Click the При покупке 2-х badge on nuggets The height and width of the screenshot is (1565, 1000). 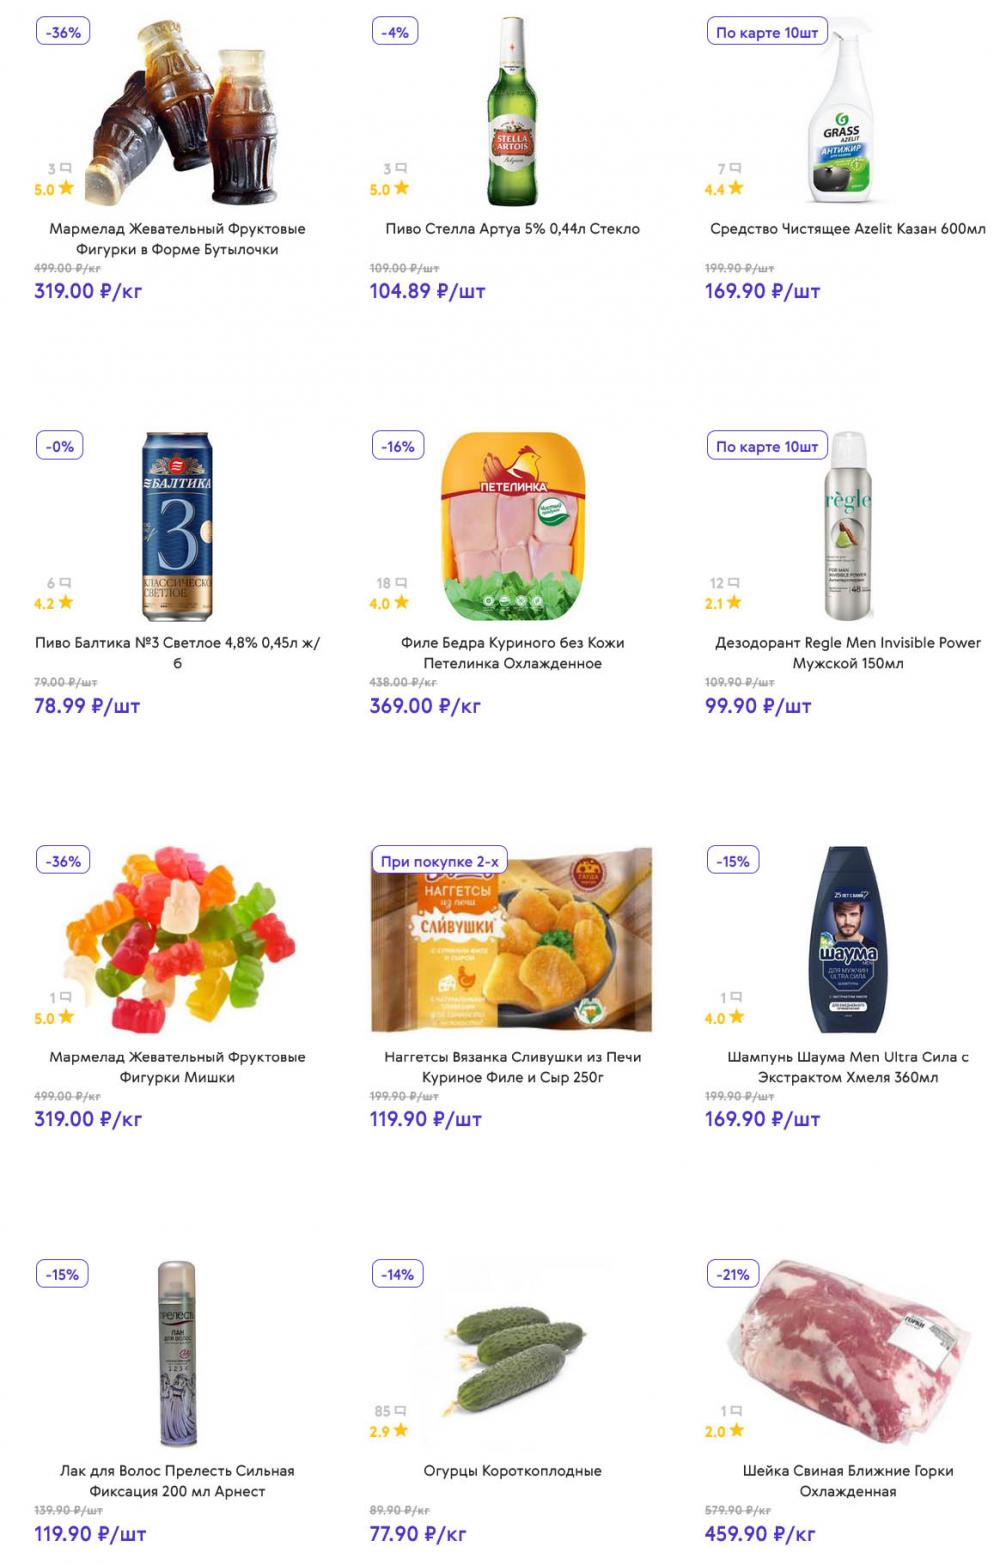439,861
